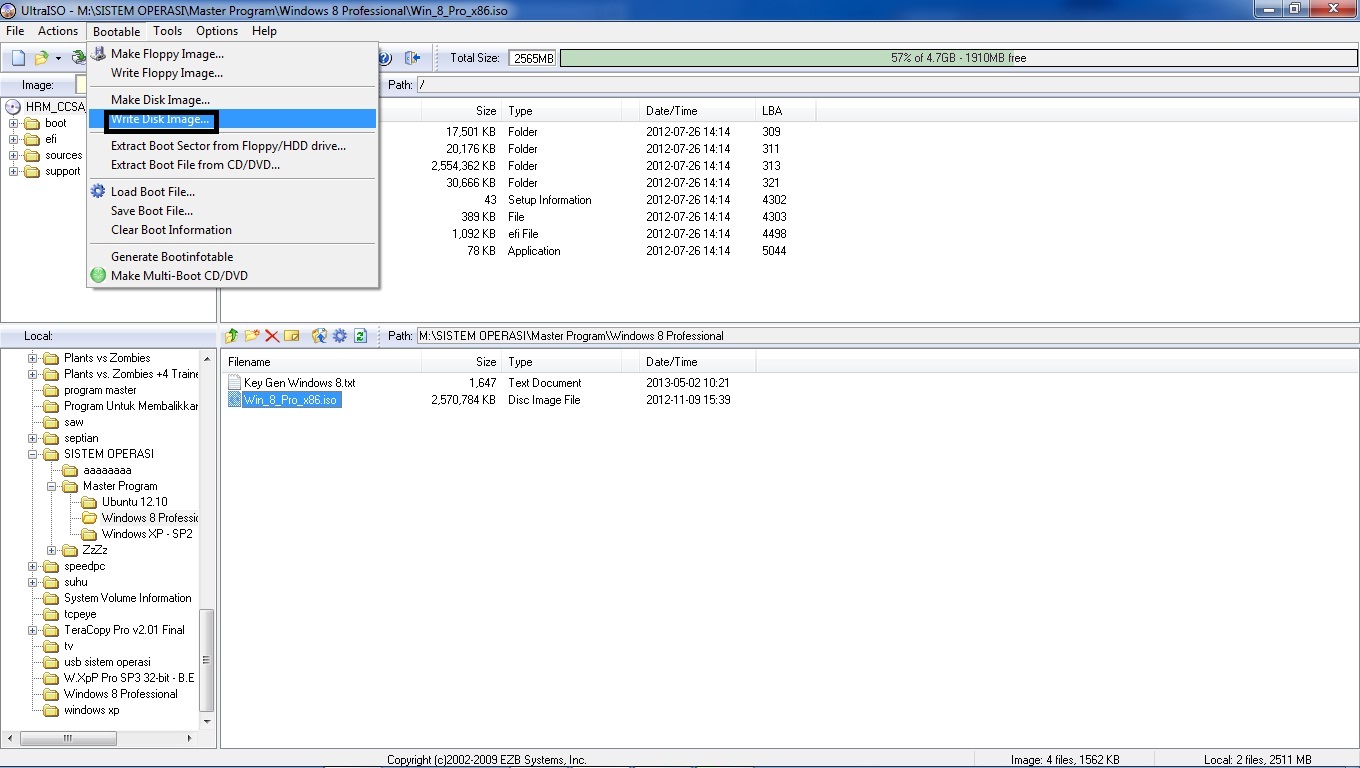
Task: Open the Options menu
Action: coord(217,31)
